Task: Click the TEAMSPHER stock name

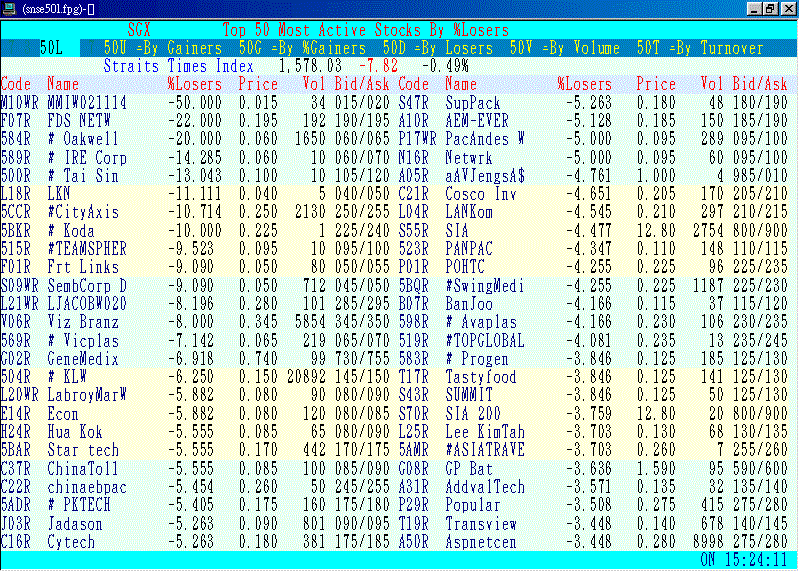Action: pyautogui.click(x=87, y=249)
